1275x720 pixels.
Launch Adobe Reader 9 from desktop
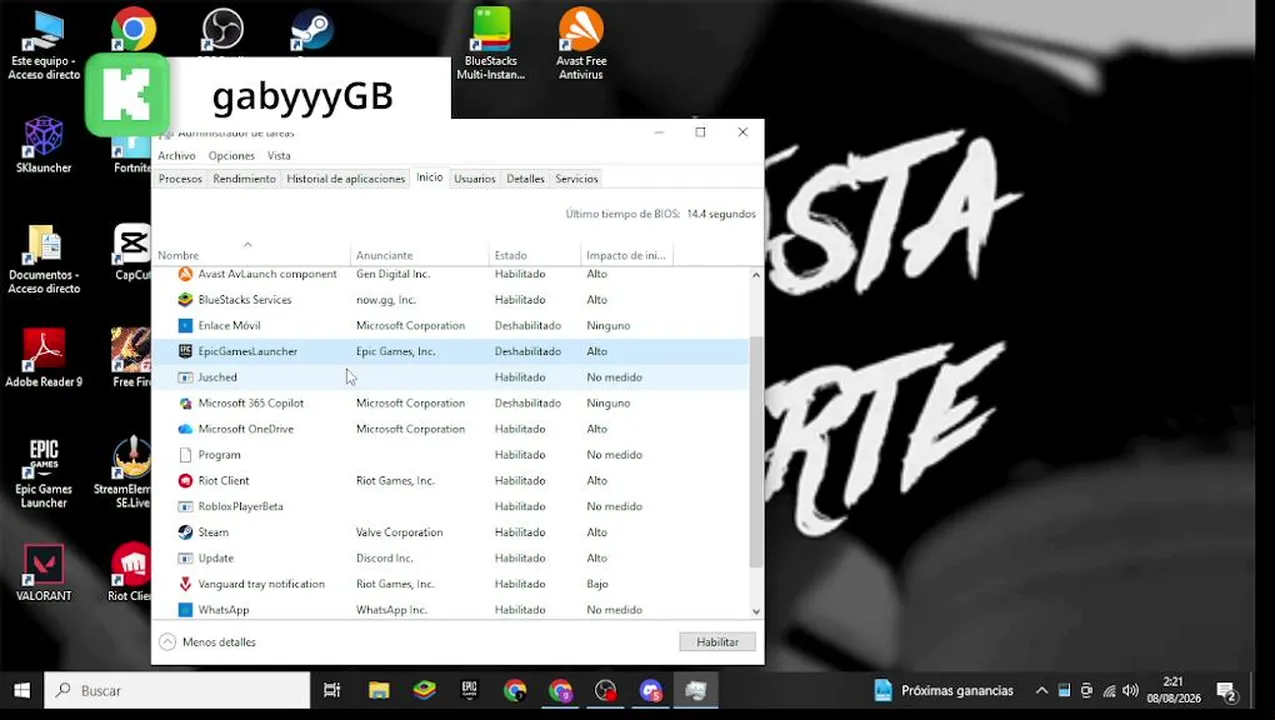(44, 358)
